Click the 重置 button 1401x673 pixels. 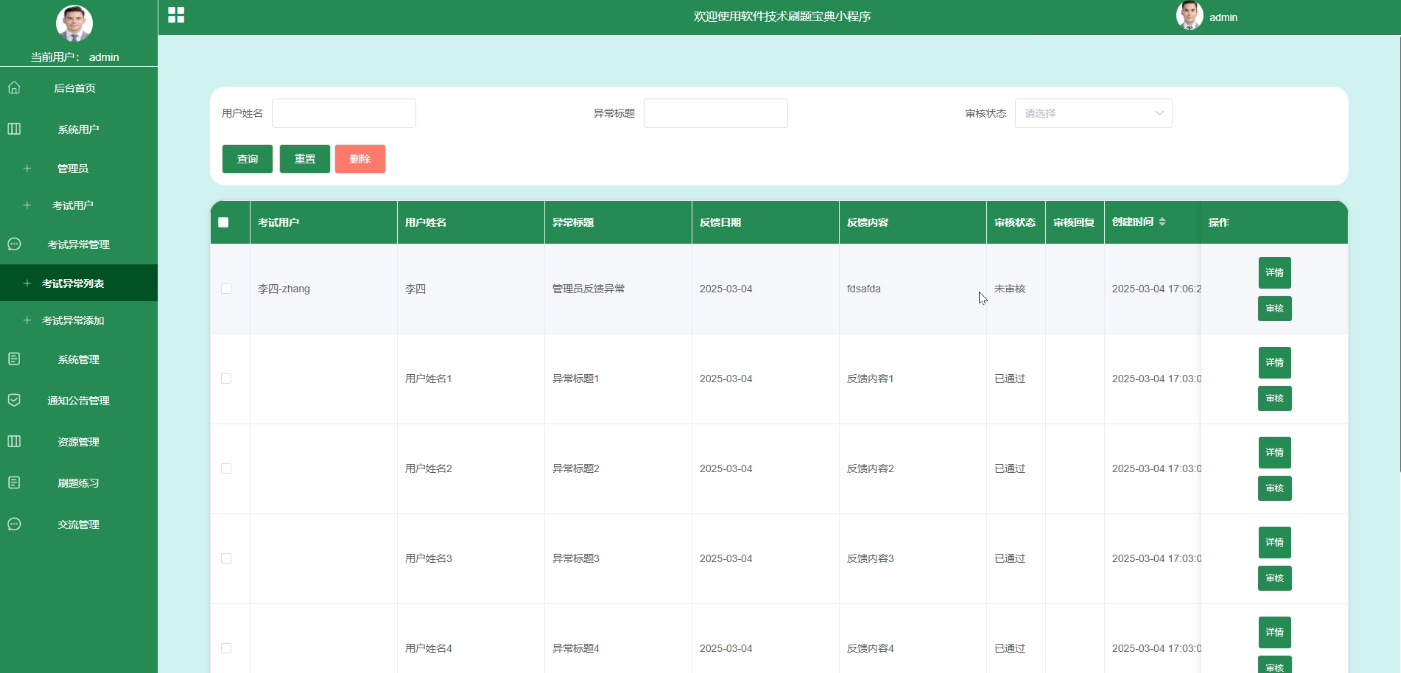[x=305, y=159]
